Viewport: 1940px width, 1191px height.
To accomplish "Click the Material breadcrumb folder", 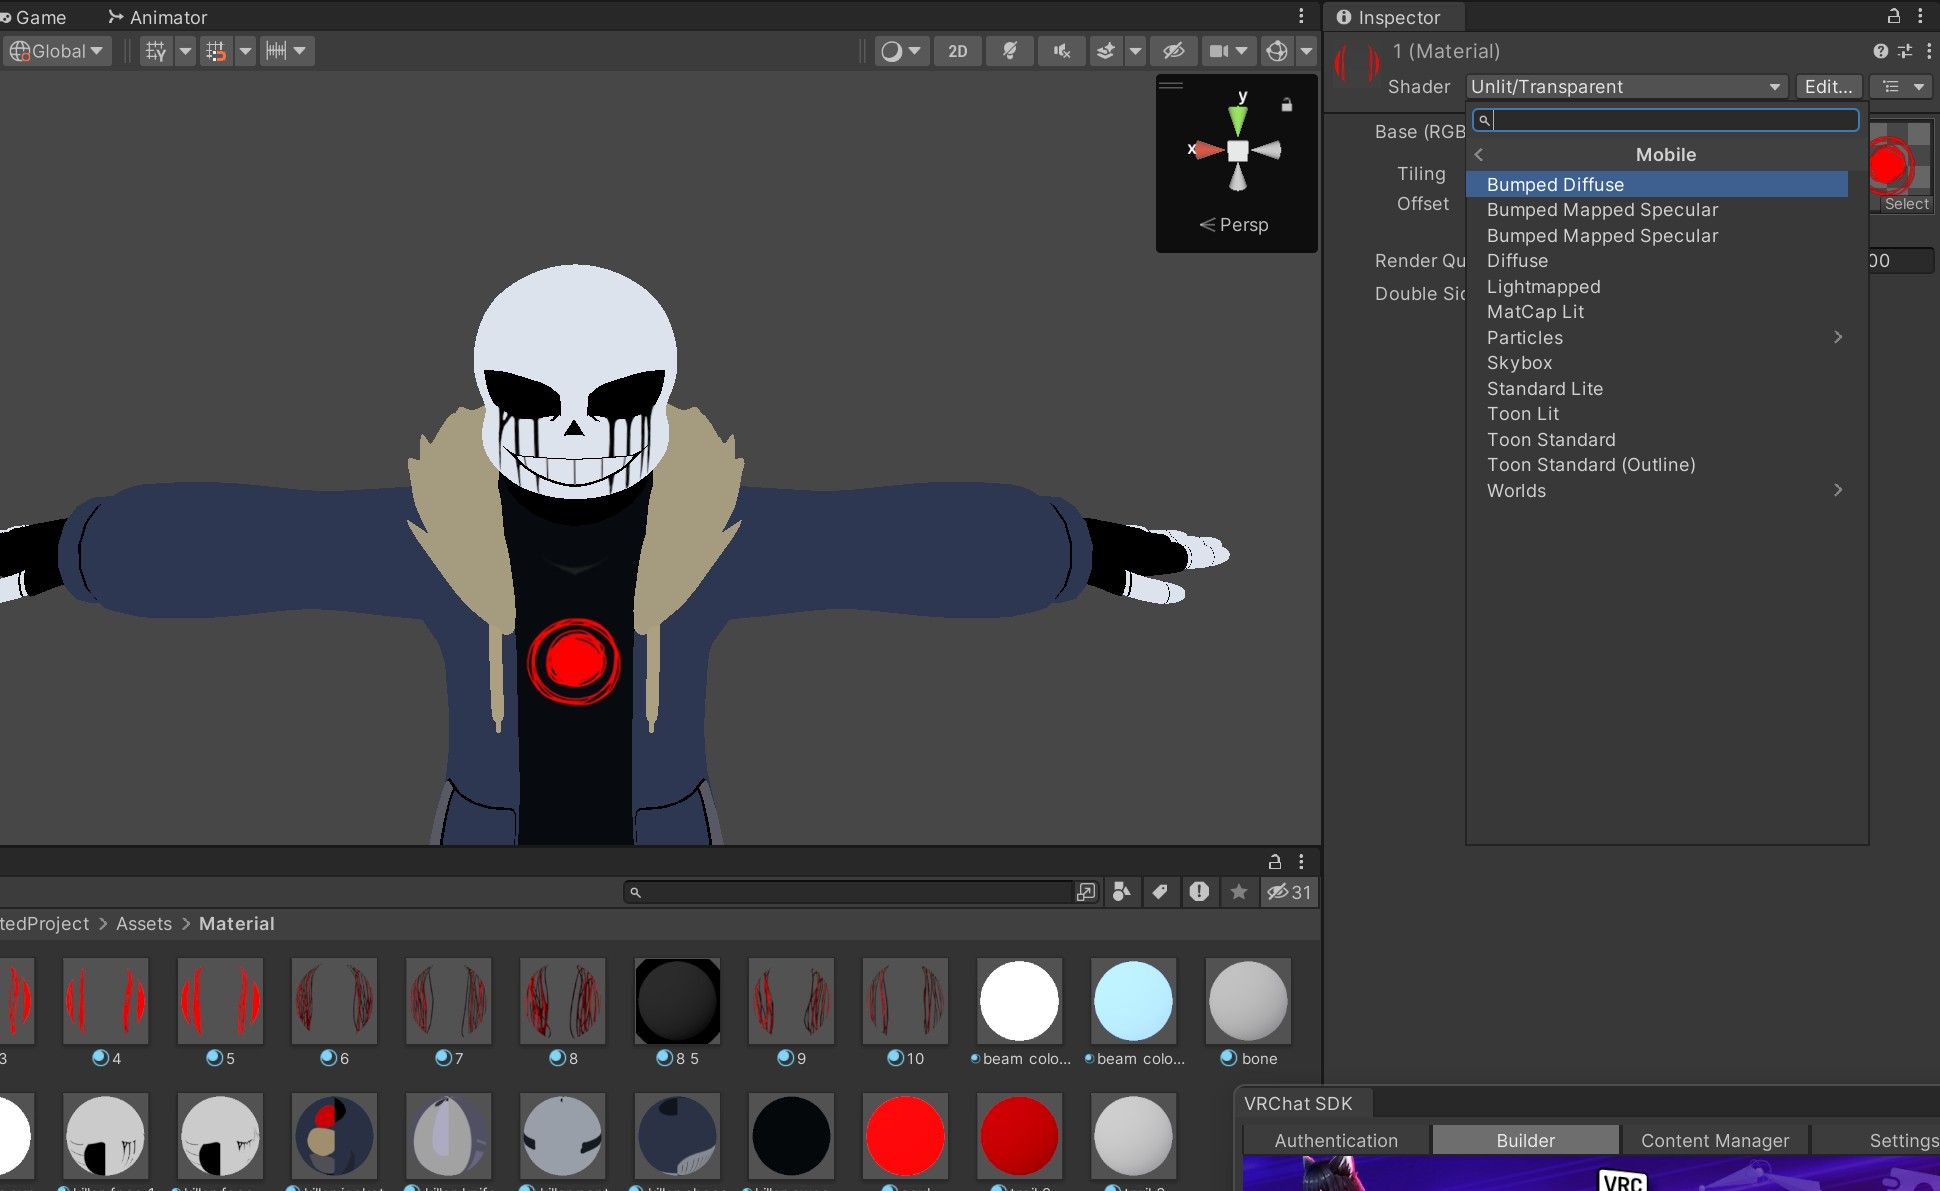I will tap(236, 924).
